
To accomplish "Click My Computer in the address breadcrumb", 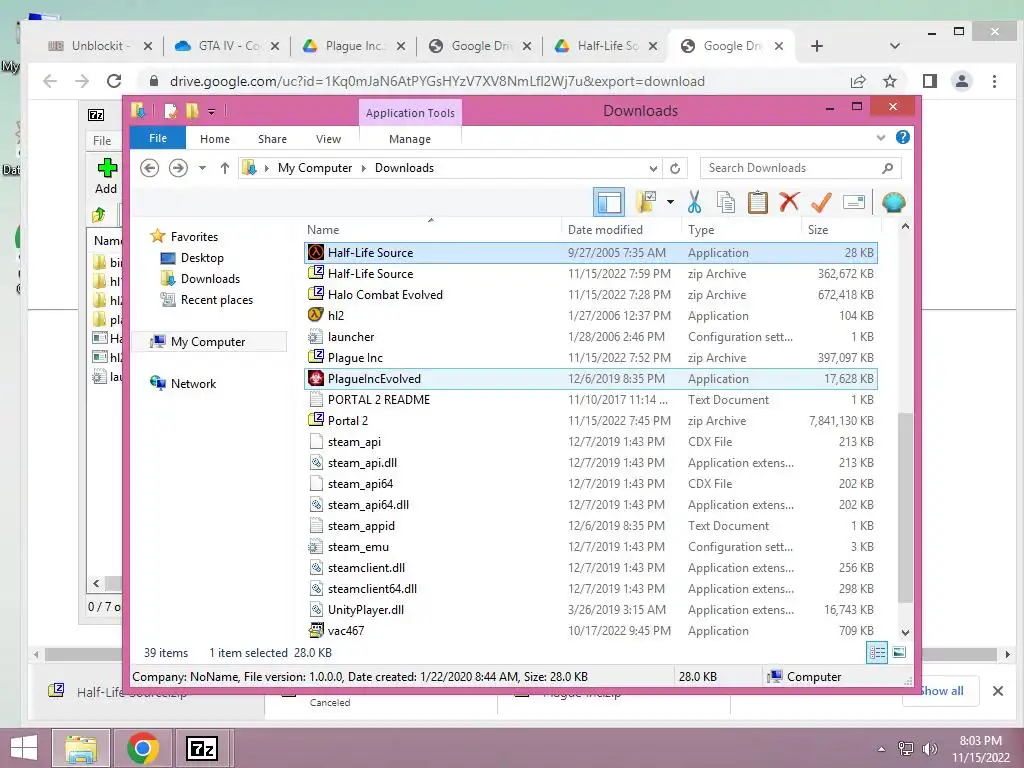I will pos(315,168).
